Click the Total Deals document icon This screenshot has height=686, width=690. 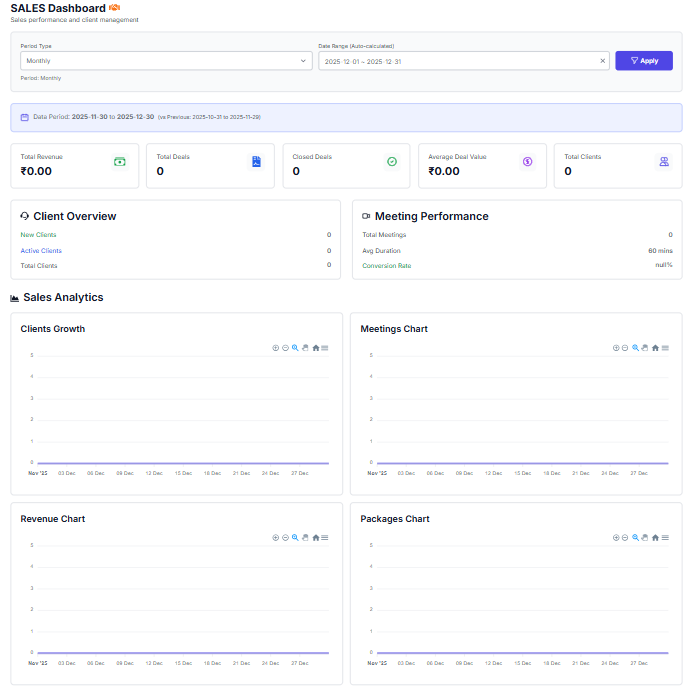[x=256, y=161]
